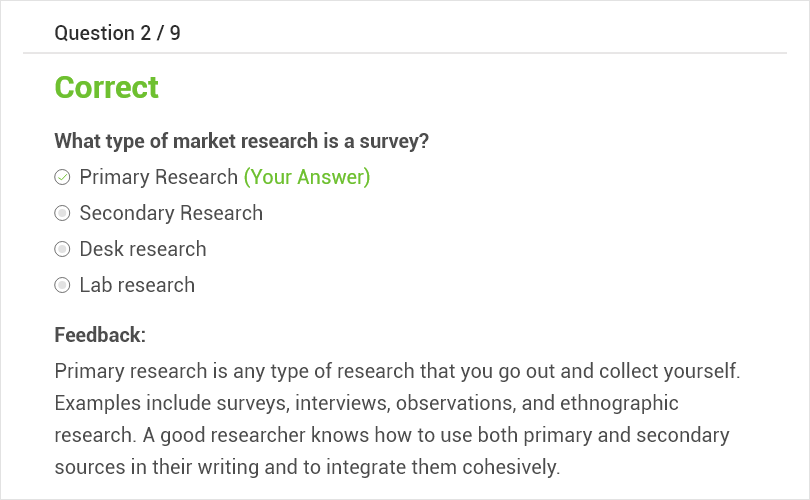
Task: Click the divider line under the question counter
Action: point(405,53)
